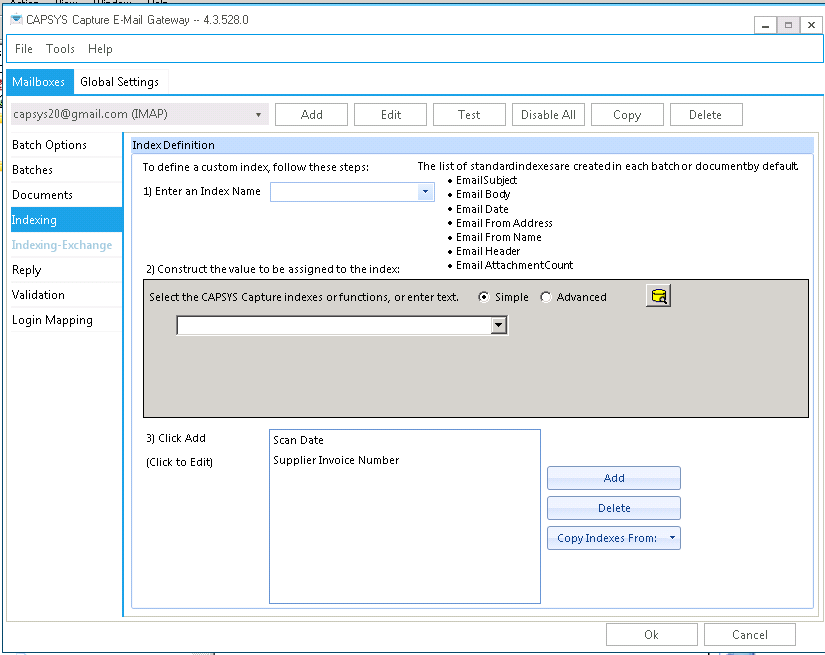Click the Email Header text
The image size is (825, 655).
pyautogui.click(x=488, y=251)
